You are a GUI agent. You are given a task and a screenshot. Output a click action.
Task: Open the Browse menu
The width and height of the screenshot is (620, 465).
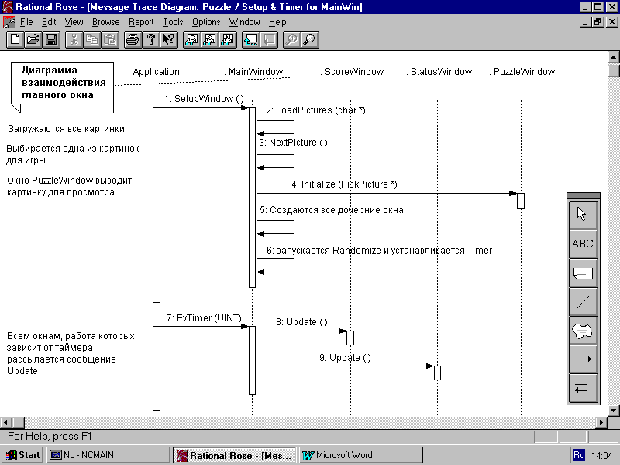pos(105,21)
